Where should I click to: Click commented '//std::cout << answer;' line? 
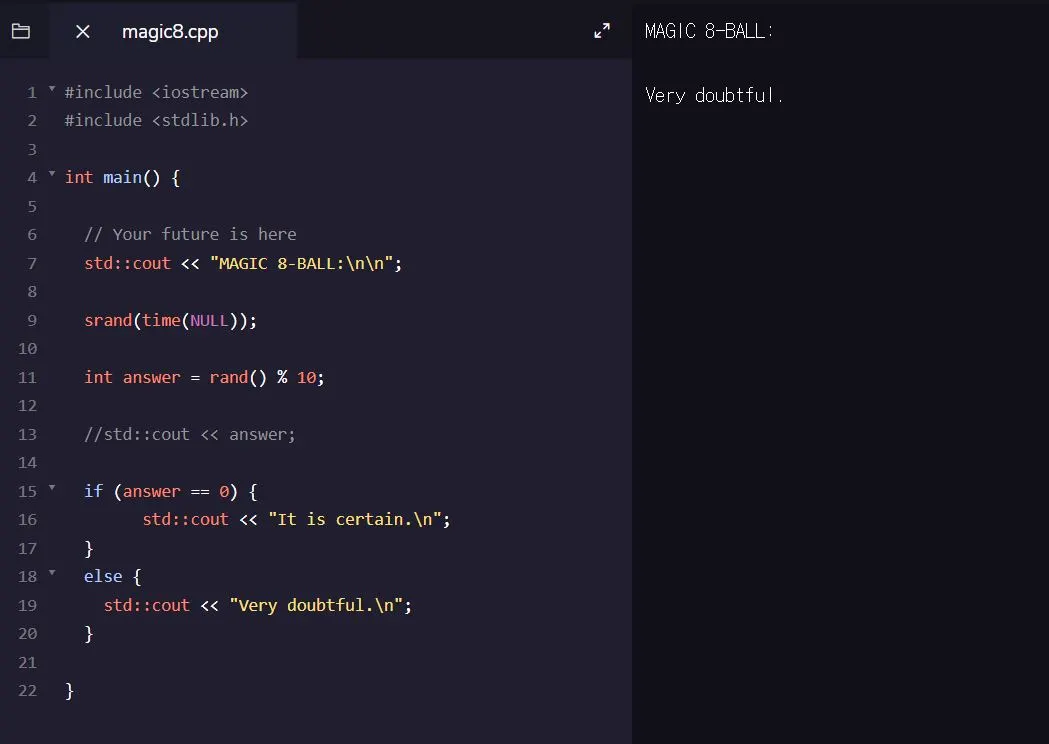click(x=189, y=434)
